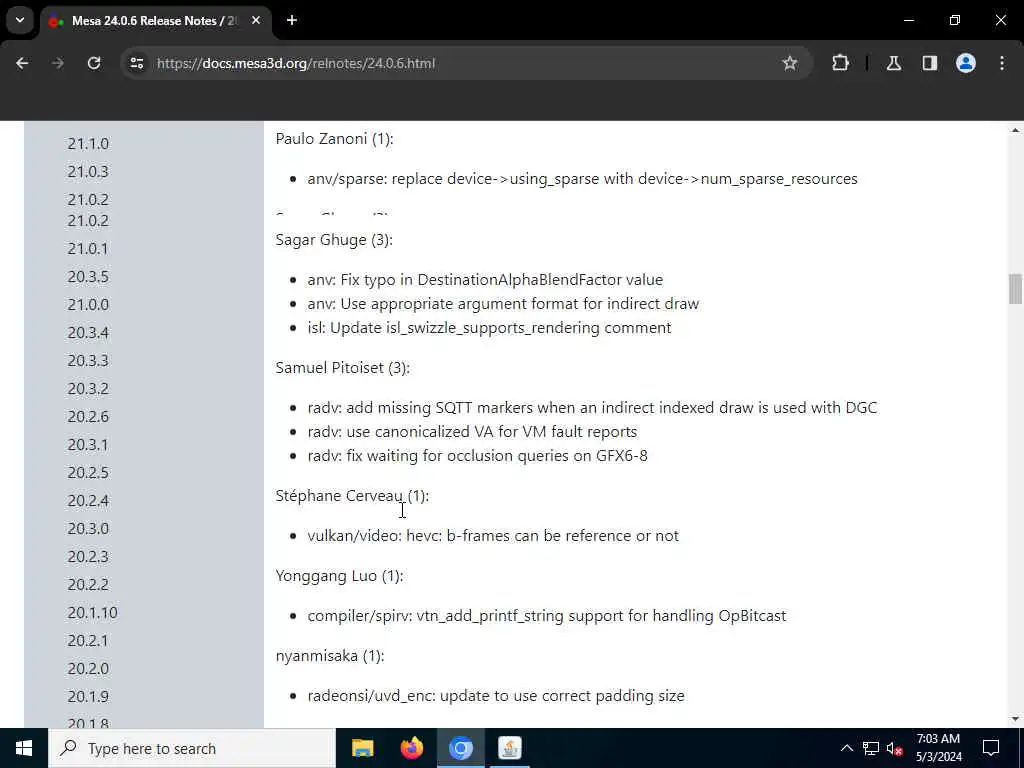Open release notes 21.1.0 link
Image resolution: width=1024 pixels, height=768 pixels.
point(88,144)
